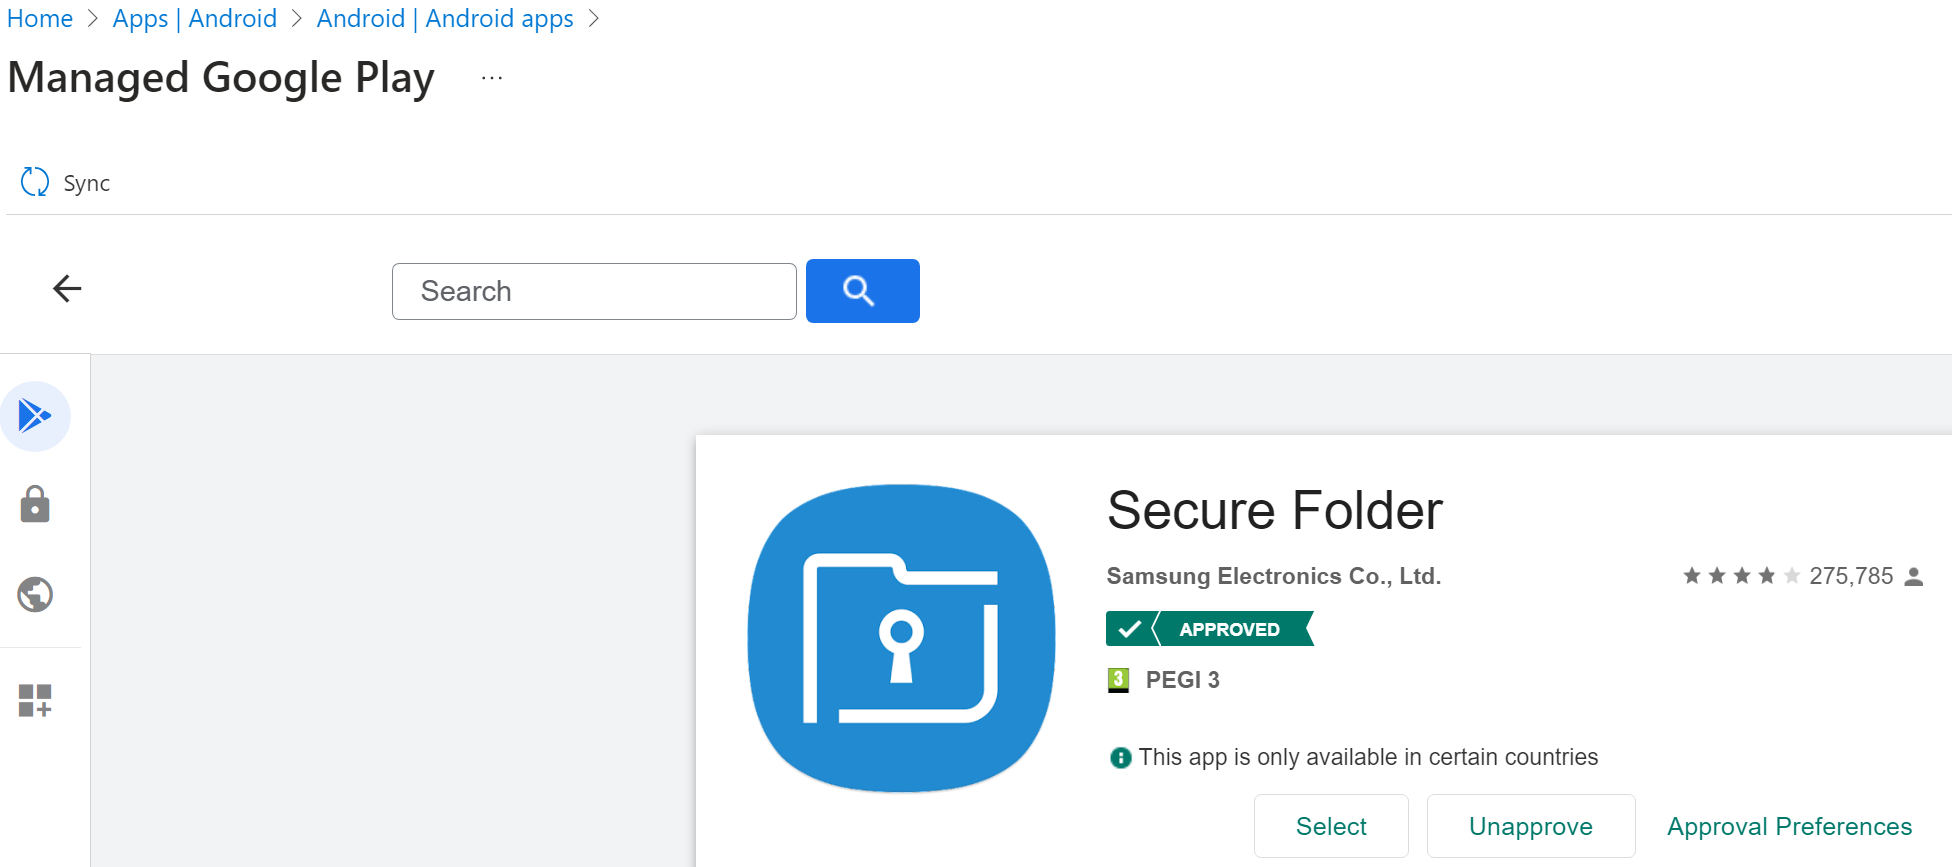Screen dimensions: 1952x867
Task: Open the Organize apps grid-plus icon
Action: point(35,700)
